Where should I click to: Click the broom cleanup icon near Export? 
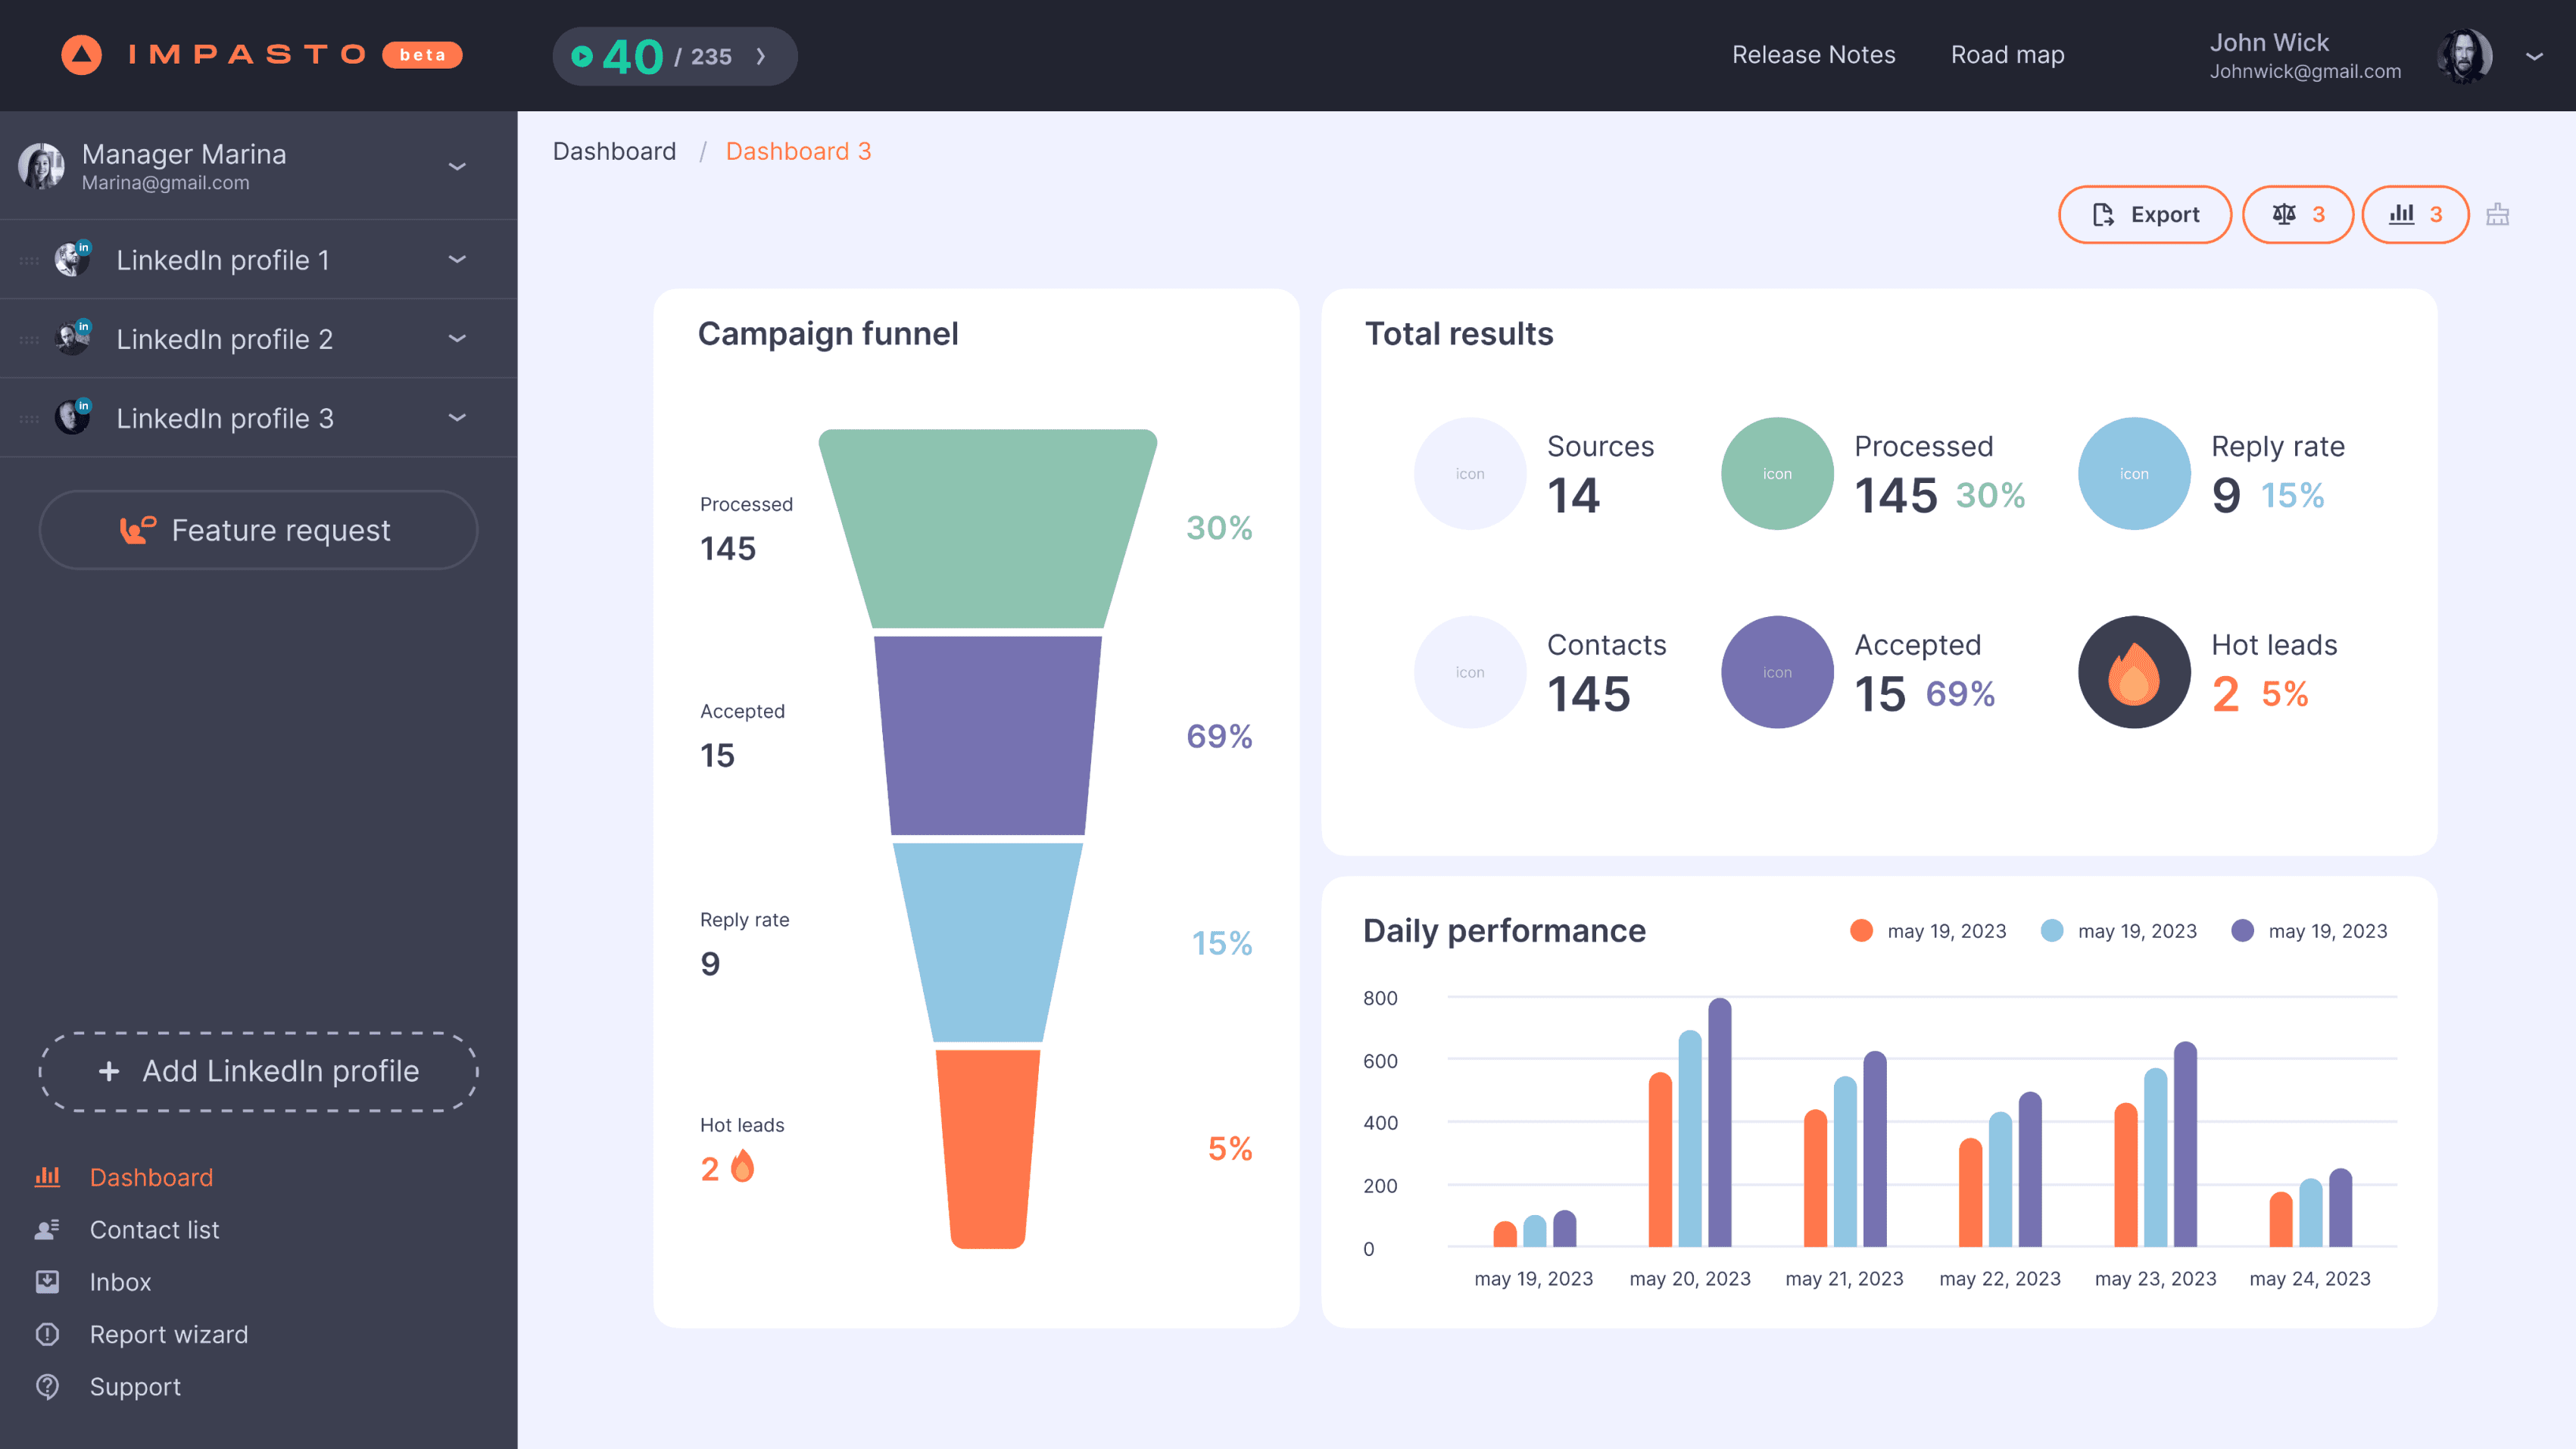pyautogui.click(x=2498, y=214)
